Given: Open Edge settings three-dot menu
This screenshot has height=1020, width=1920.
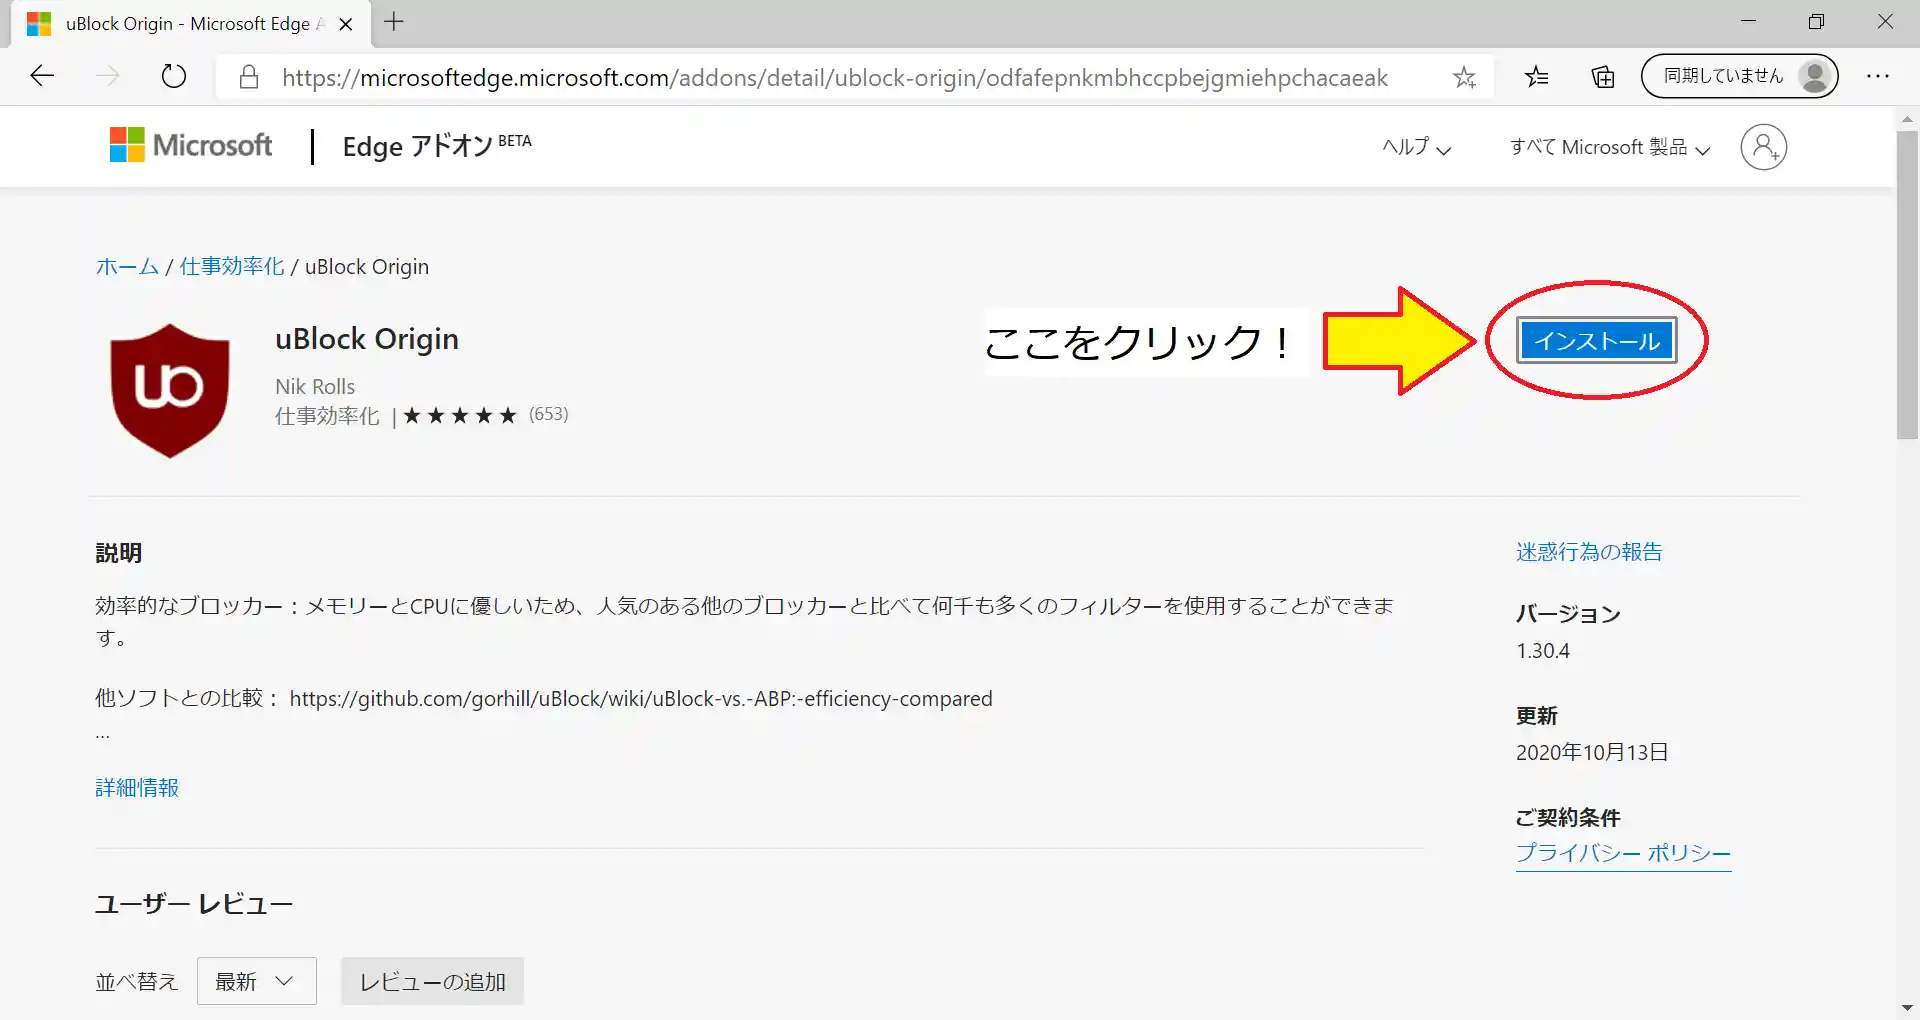Looking at the screenshot, I should [1877, 76].
